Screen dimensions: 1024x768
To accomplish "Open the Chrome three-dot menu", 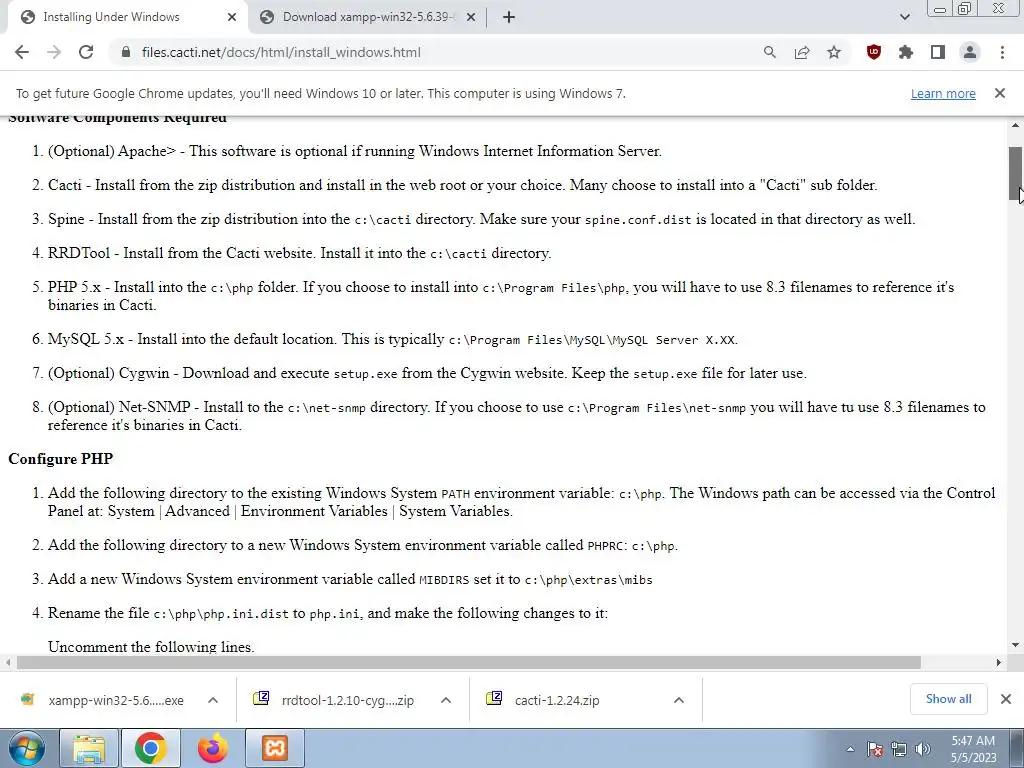I will tap(1002, 52).
